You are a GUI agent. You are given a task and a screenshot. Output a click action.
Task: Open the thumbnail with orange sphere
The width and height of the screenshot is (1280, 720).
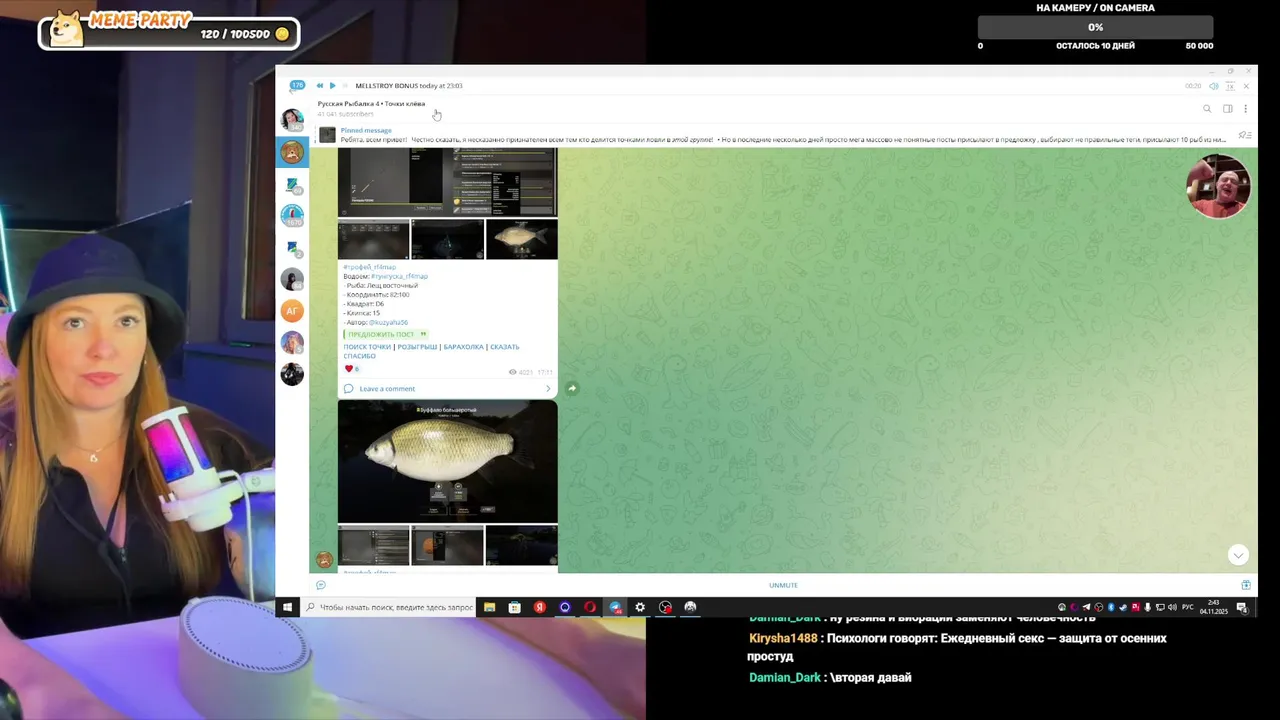pyautogui.click(x=447, y=546)
